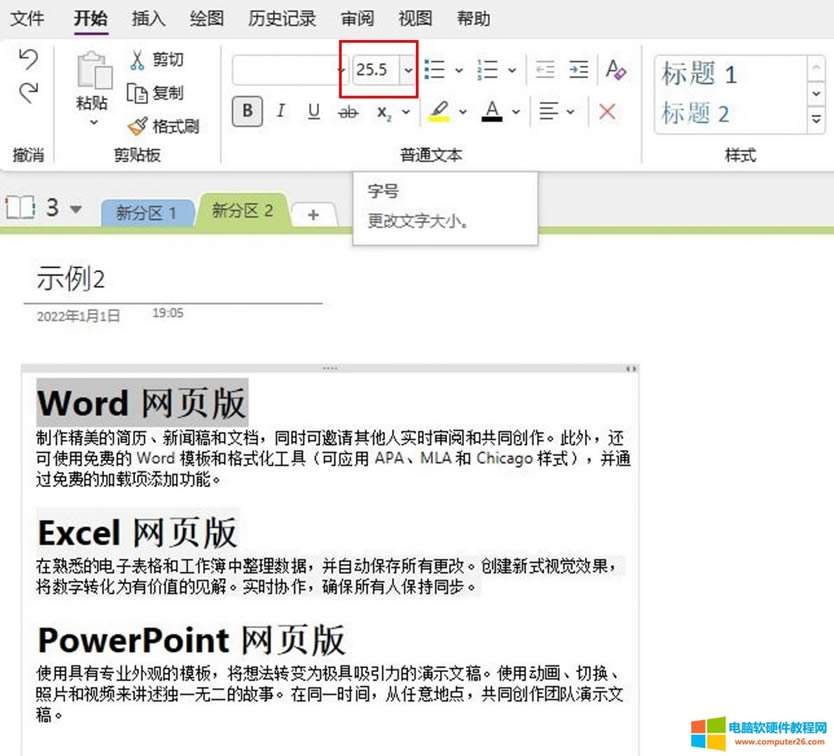The width and height of the screenshot is (834, 756).
Task: Increase the paragraph indent
Action: pos(579,70)
